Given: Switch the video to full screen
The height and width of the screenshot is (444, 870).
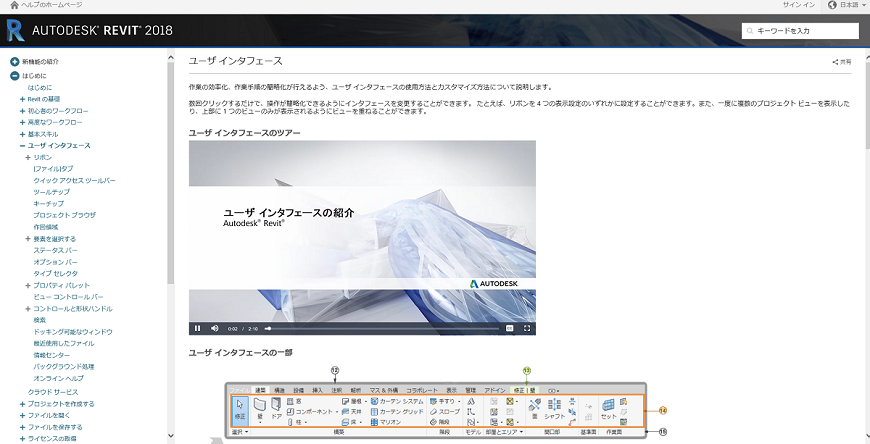Looking at the screenshot, I should click(527, 328).
